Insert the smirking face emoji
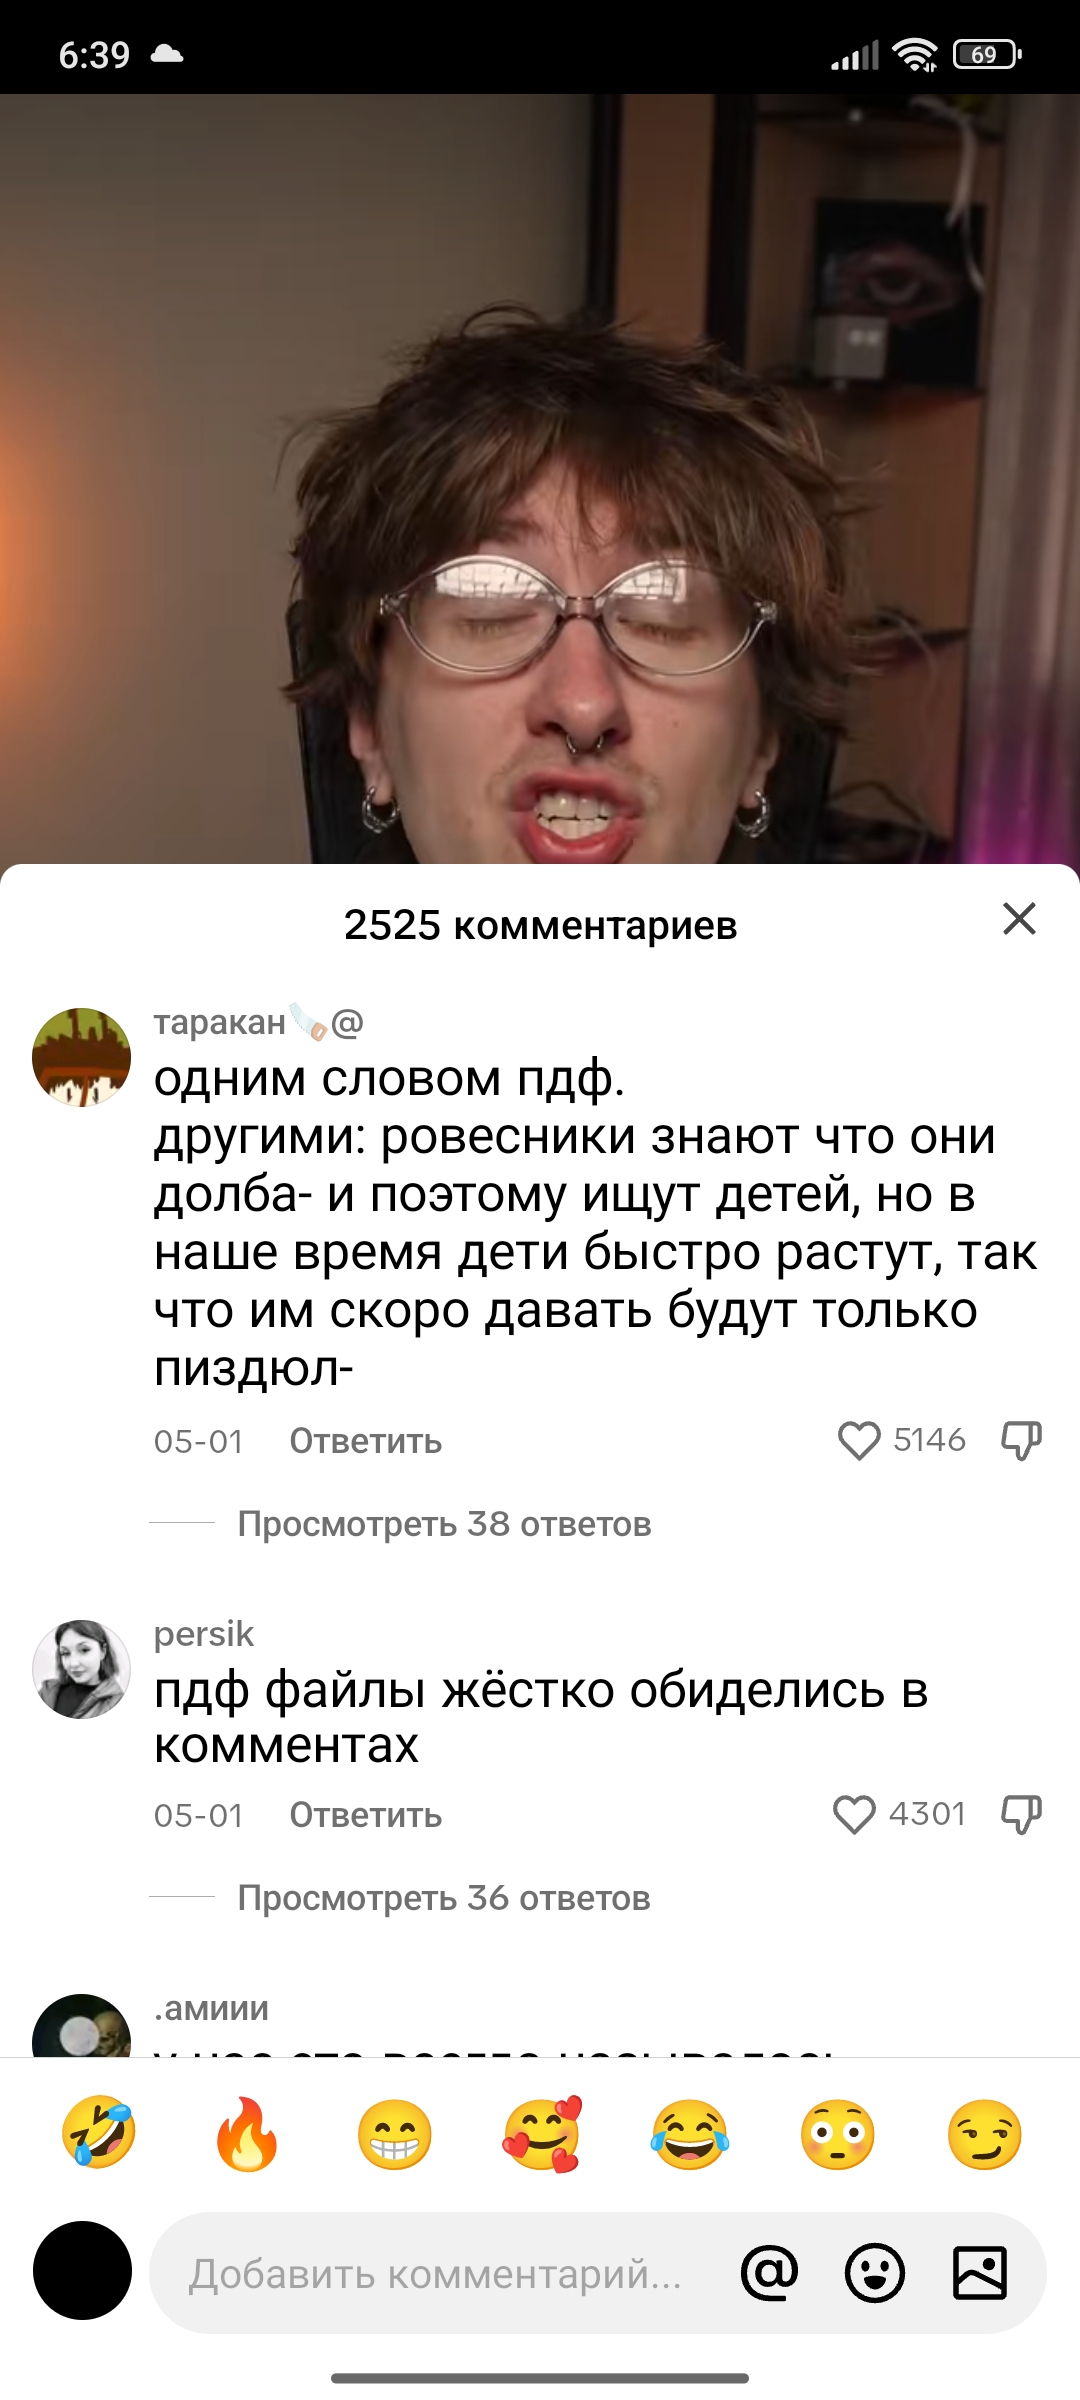 (985, 2133)
